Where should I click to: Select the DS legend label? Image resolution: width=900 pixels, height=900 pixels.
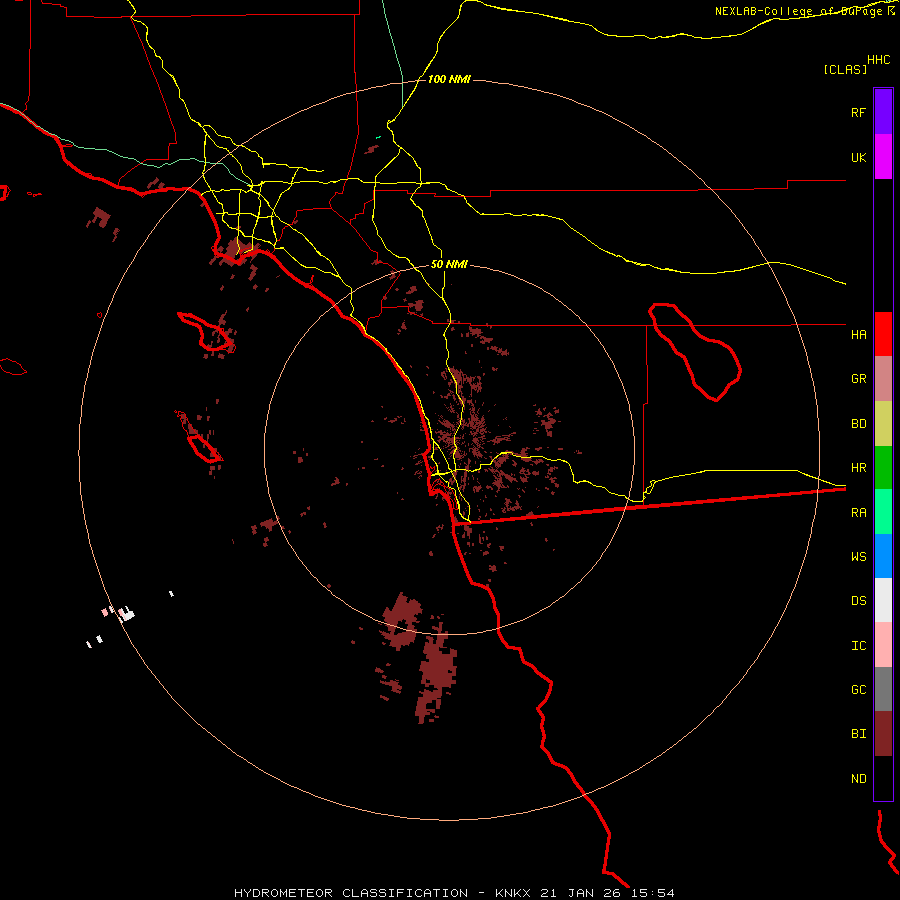point(859,601)
